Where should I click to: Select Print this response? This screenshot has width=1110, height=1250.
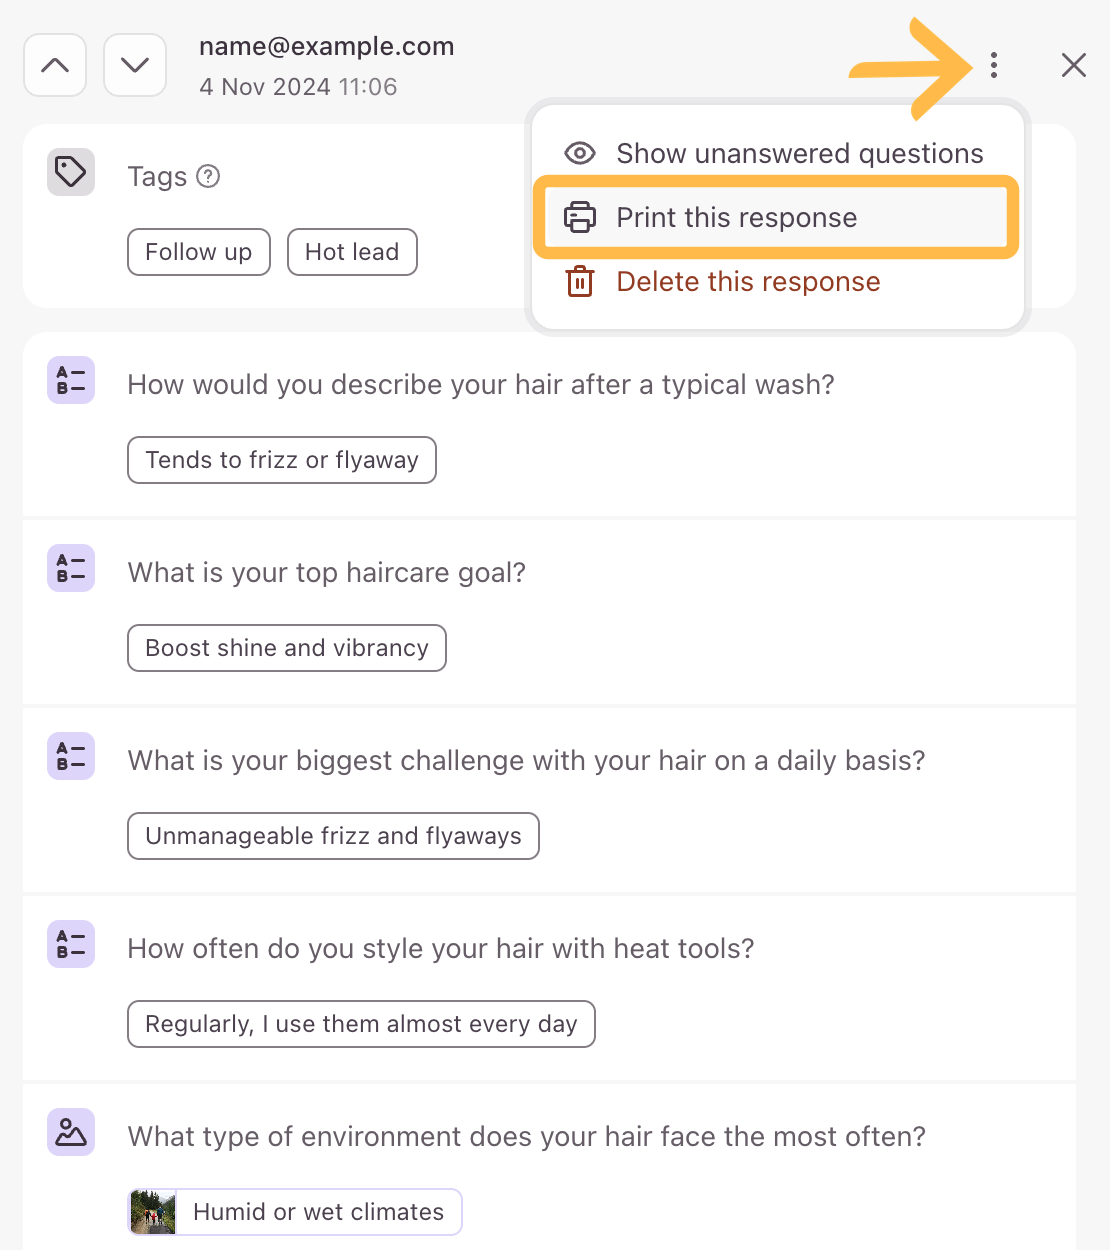pos(777,217)
